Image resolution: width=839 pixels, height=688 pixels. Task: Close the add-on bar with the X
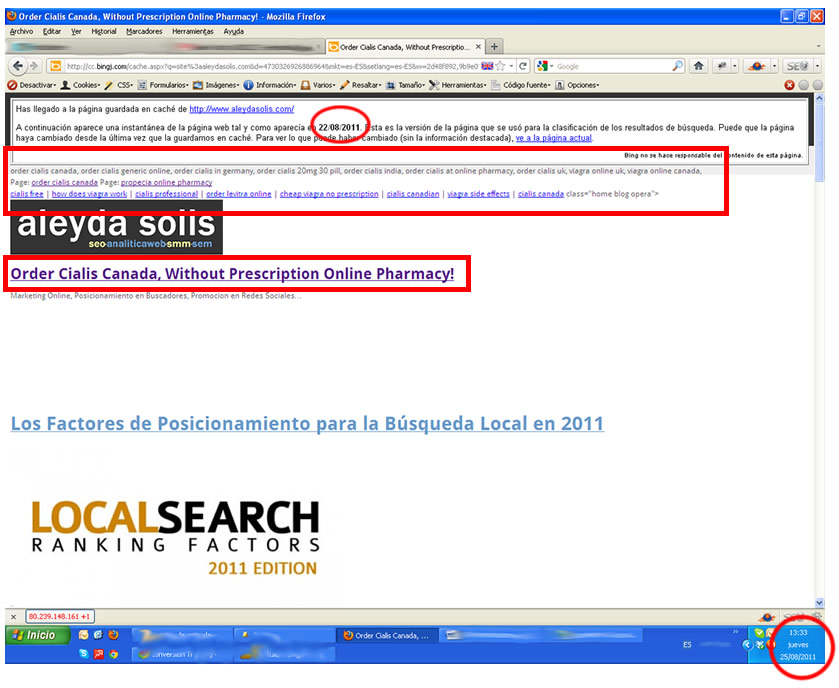[x=13, y=617]
